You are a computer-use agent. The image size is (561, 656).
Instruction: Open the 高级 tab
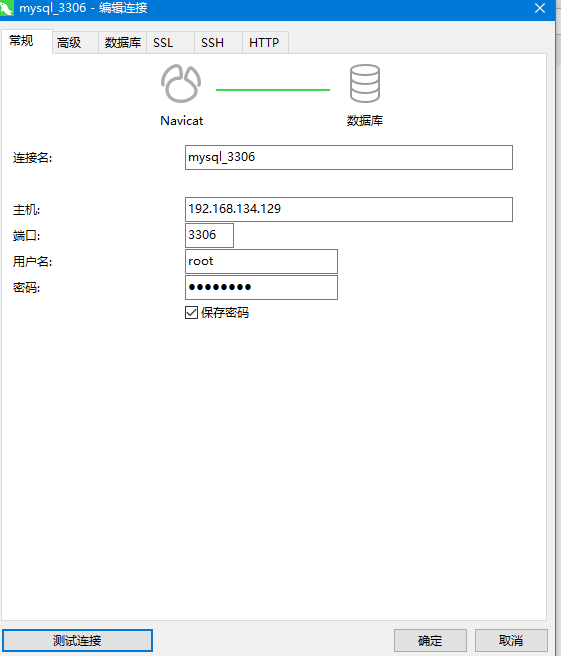click(75, 42)
